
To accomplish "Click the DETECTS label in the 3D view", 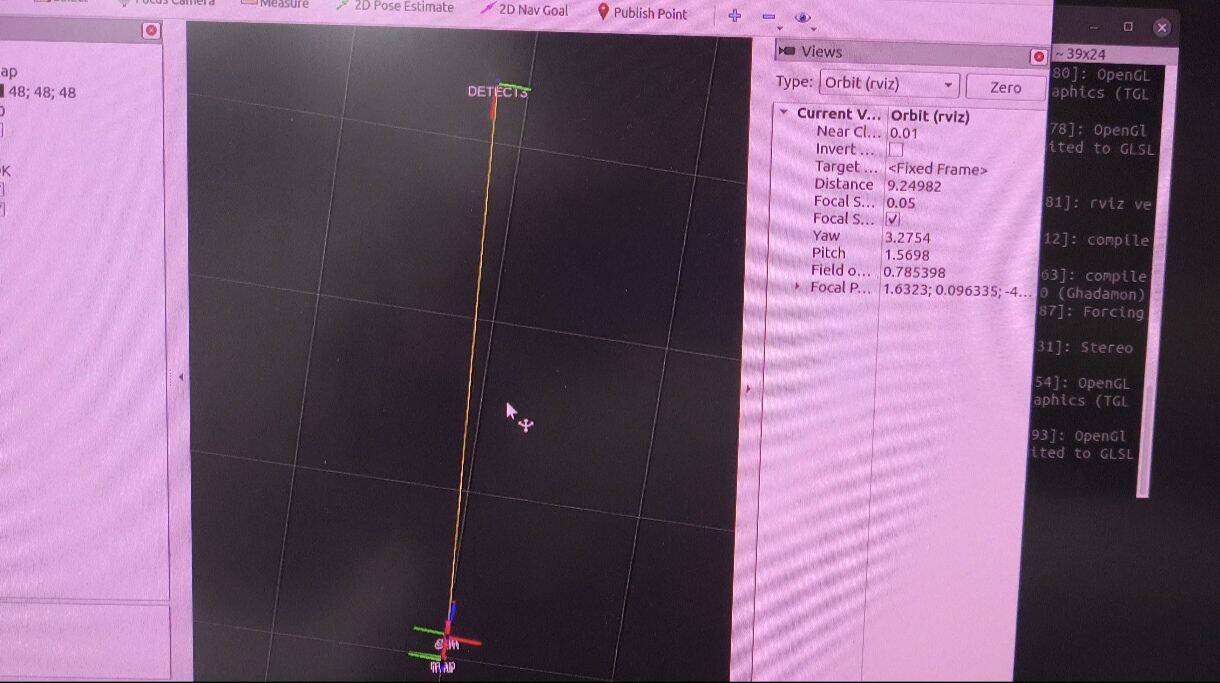I will 497,92.
